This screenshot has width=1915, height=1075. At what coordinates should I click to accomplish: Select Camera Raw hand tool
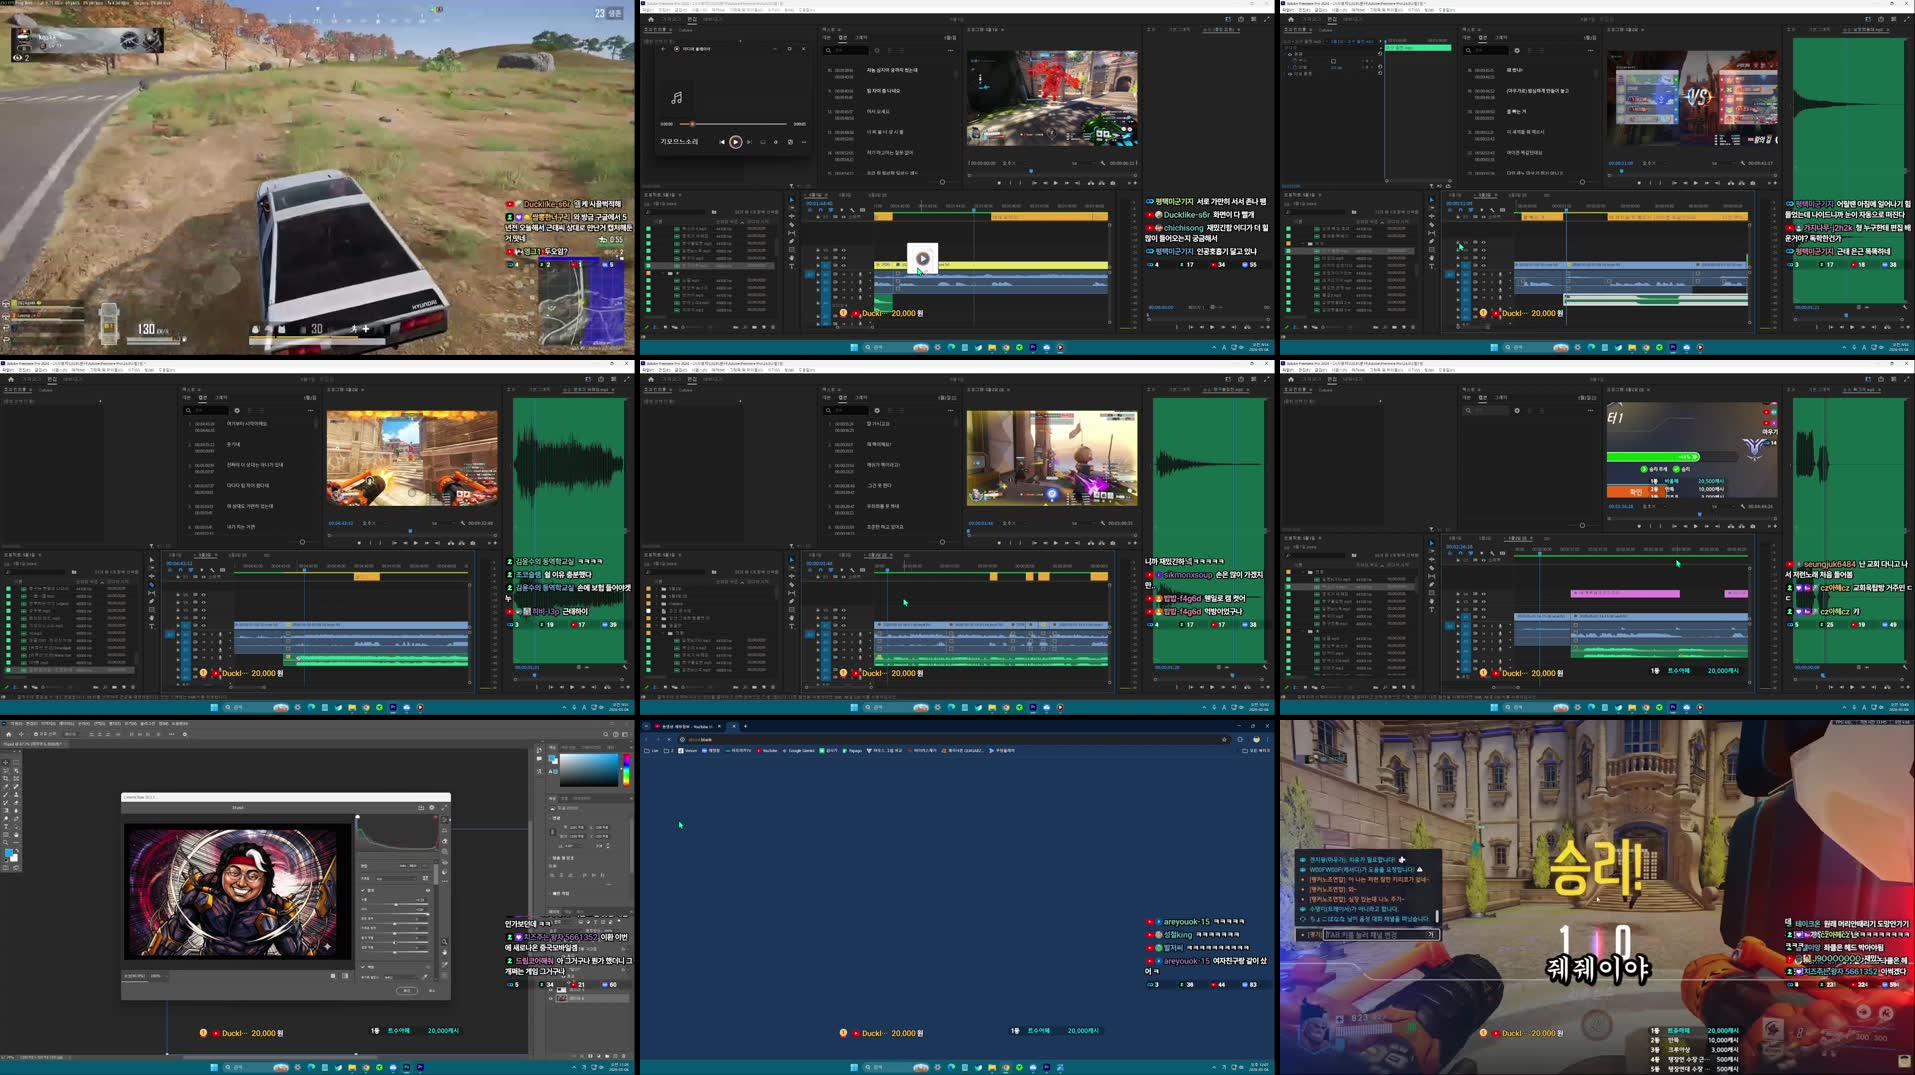tap(444, 952)
